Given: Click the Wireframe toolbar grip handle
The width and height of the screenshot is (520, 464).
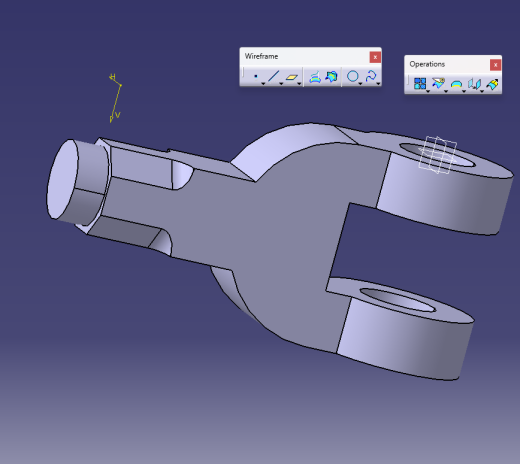Looking at the screenshot, I should pos(243,73).
